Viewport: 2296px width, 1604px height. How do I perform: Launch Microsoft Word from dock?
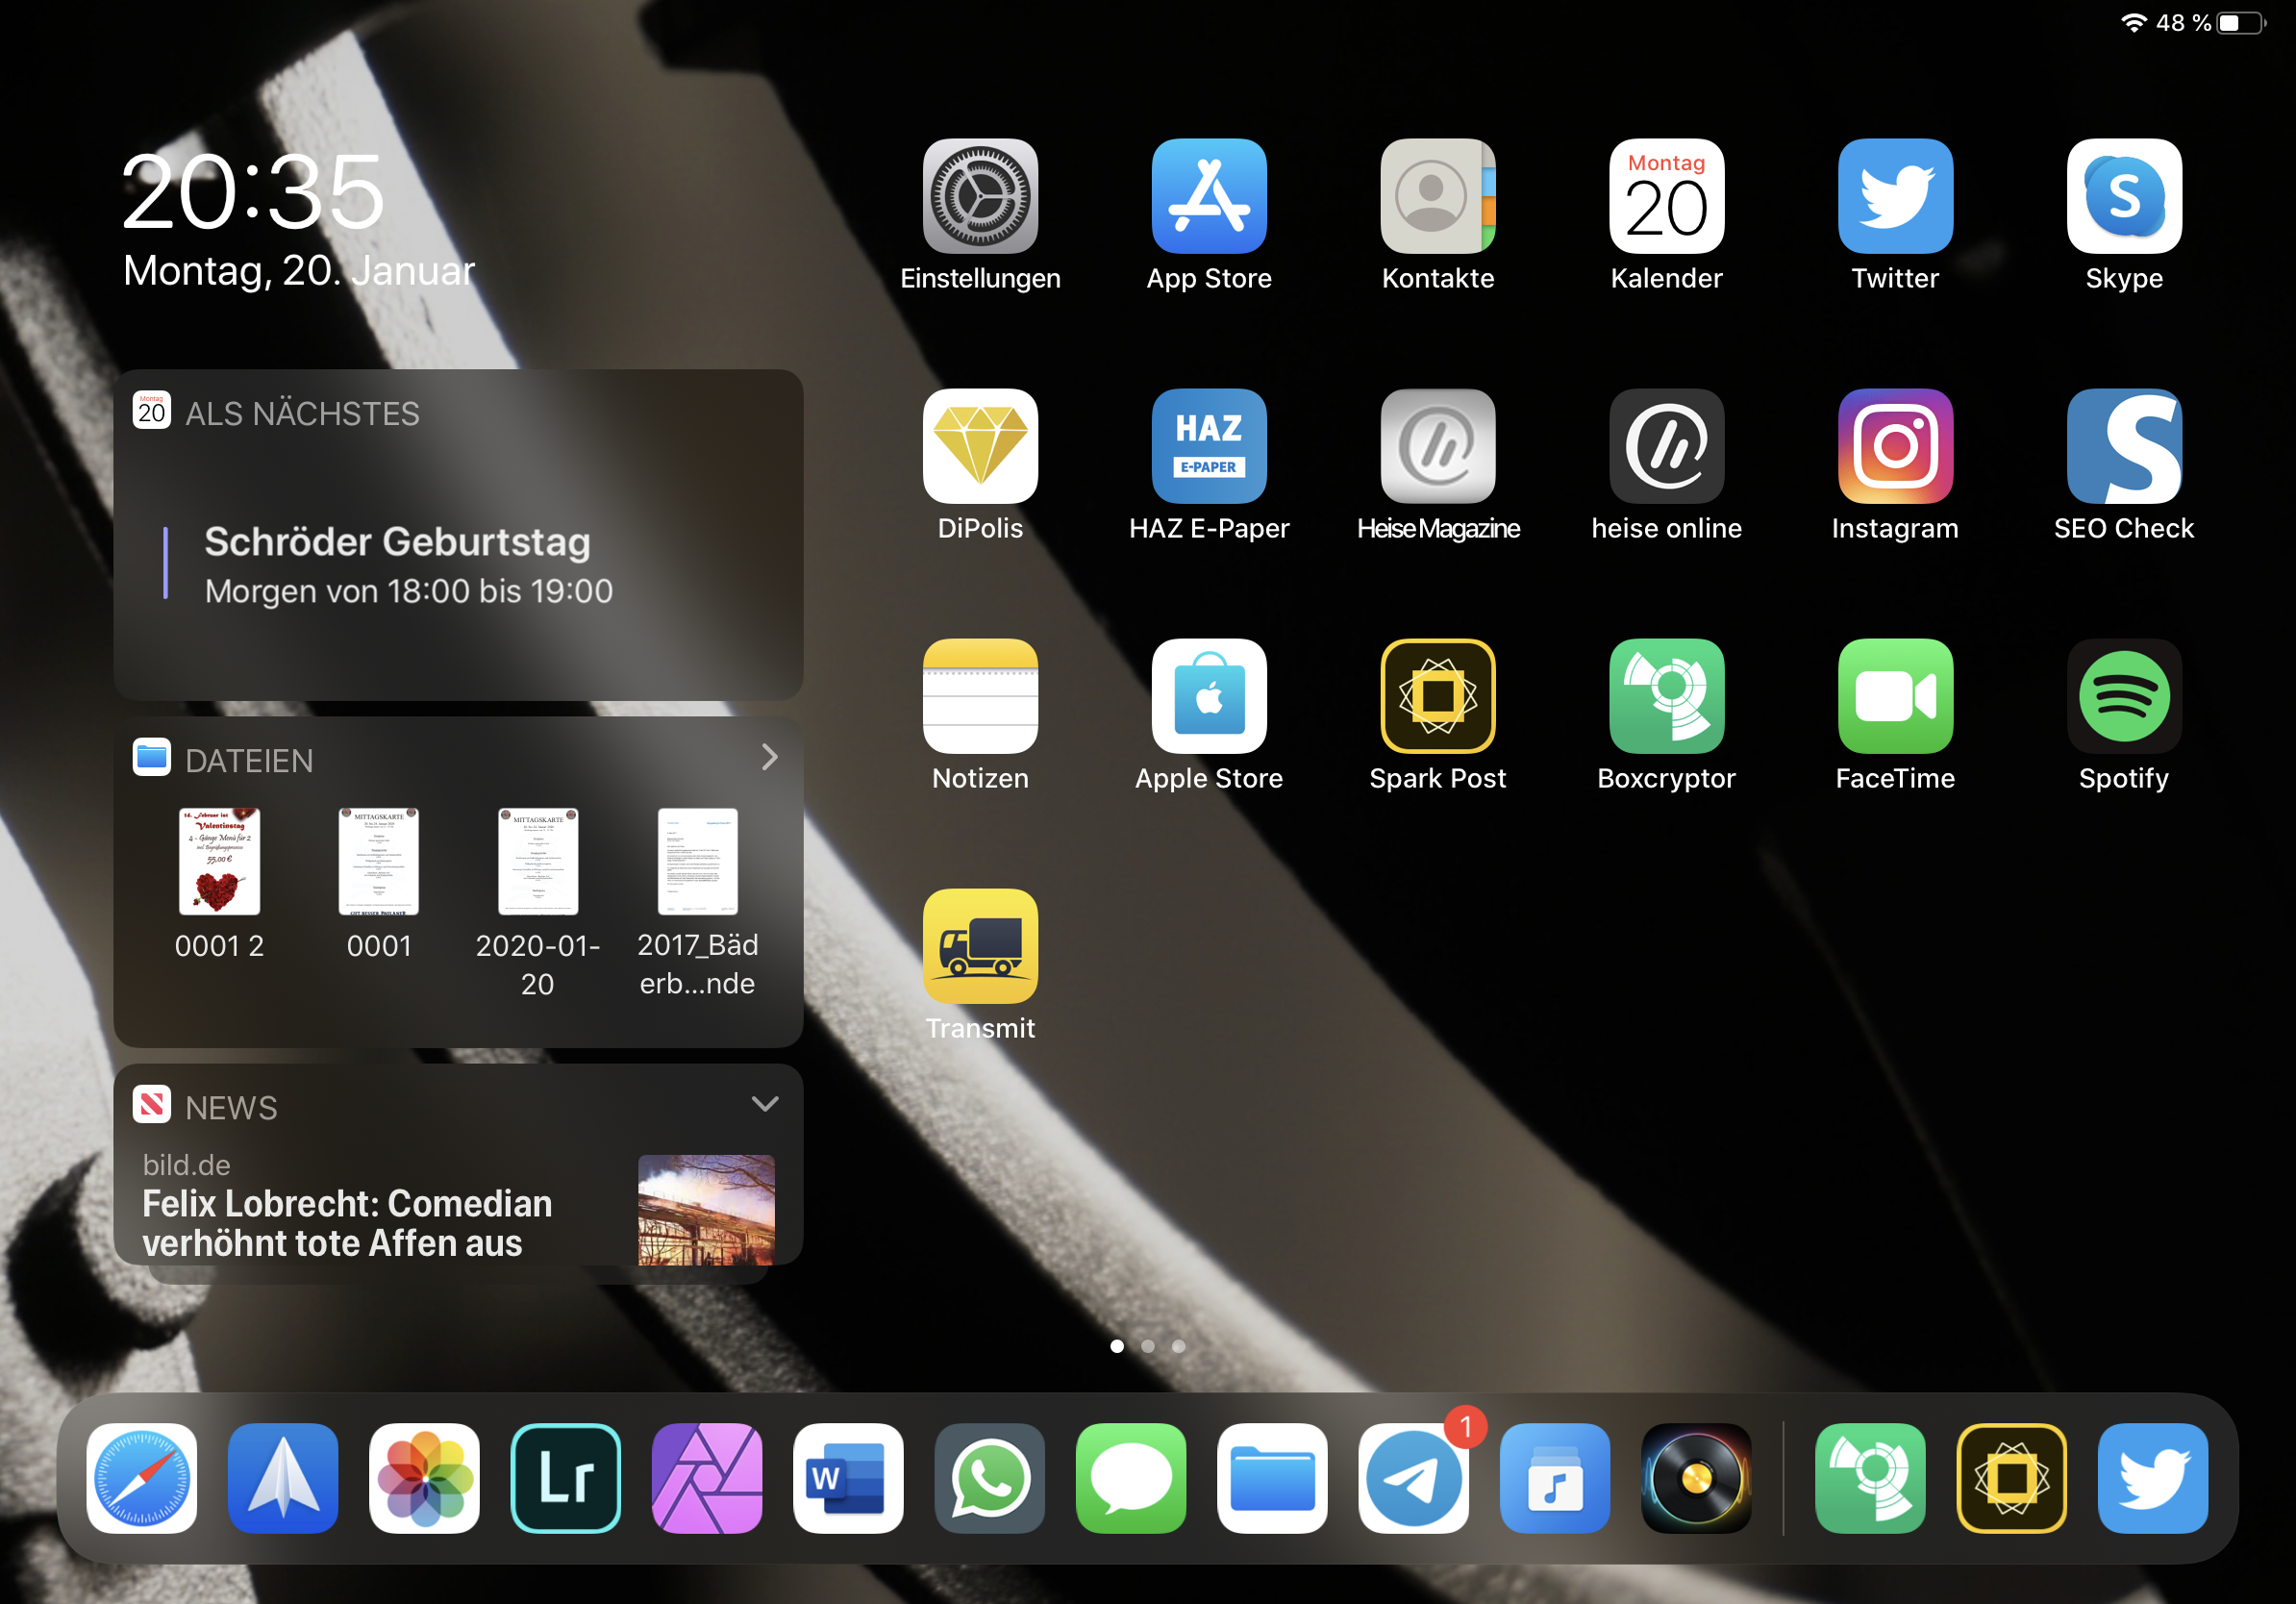point(848,1478)
